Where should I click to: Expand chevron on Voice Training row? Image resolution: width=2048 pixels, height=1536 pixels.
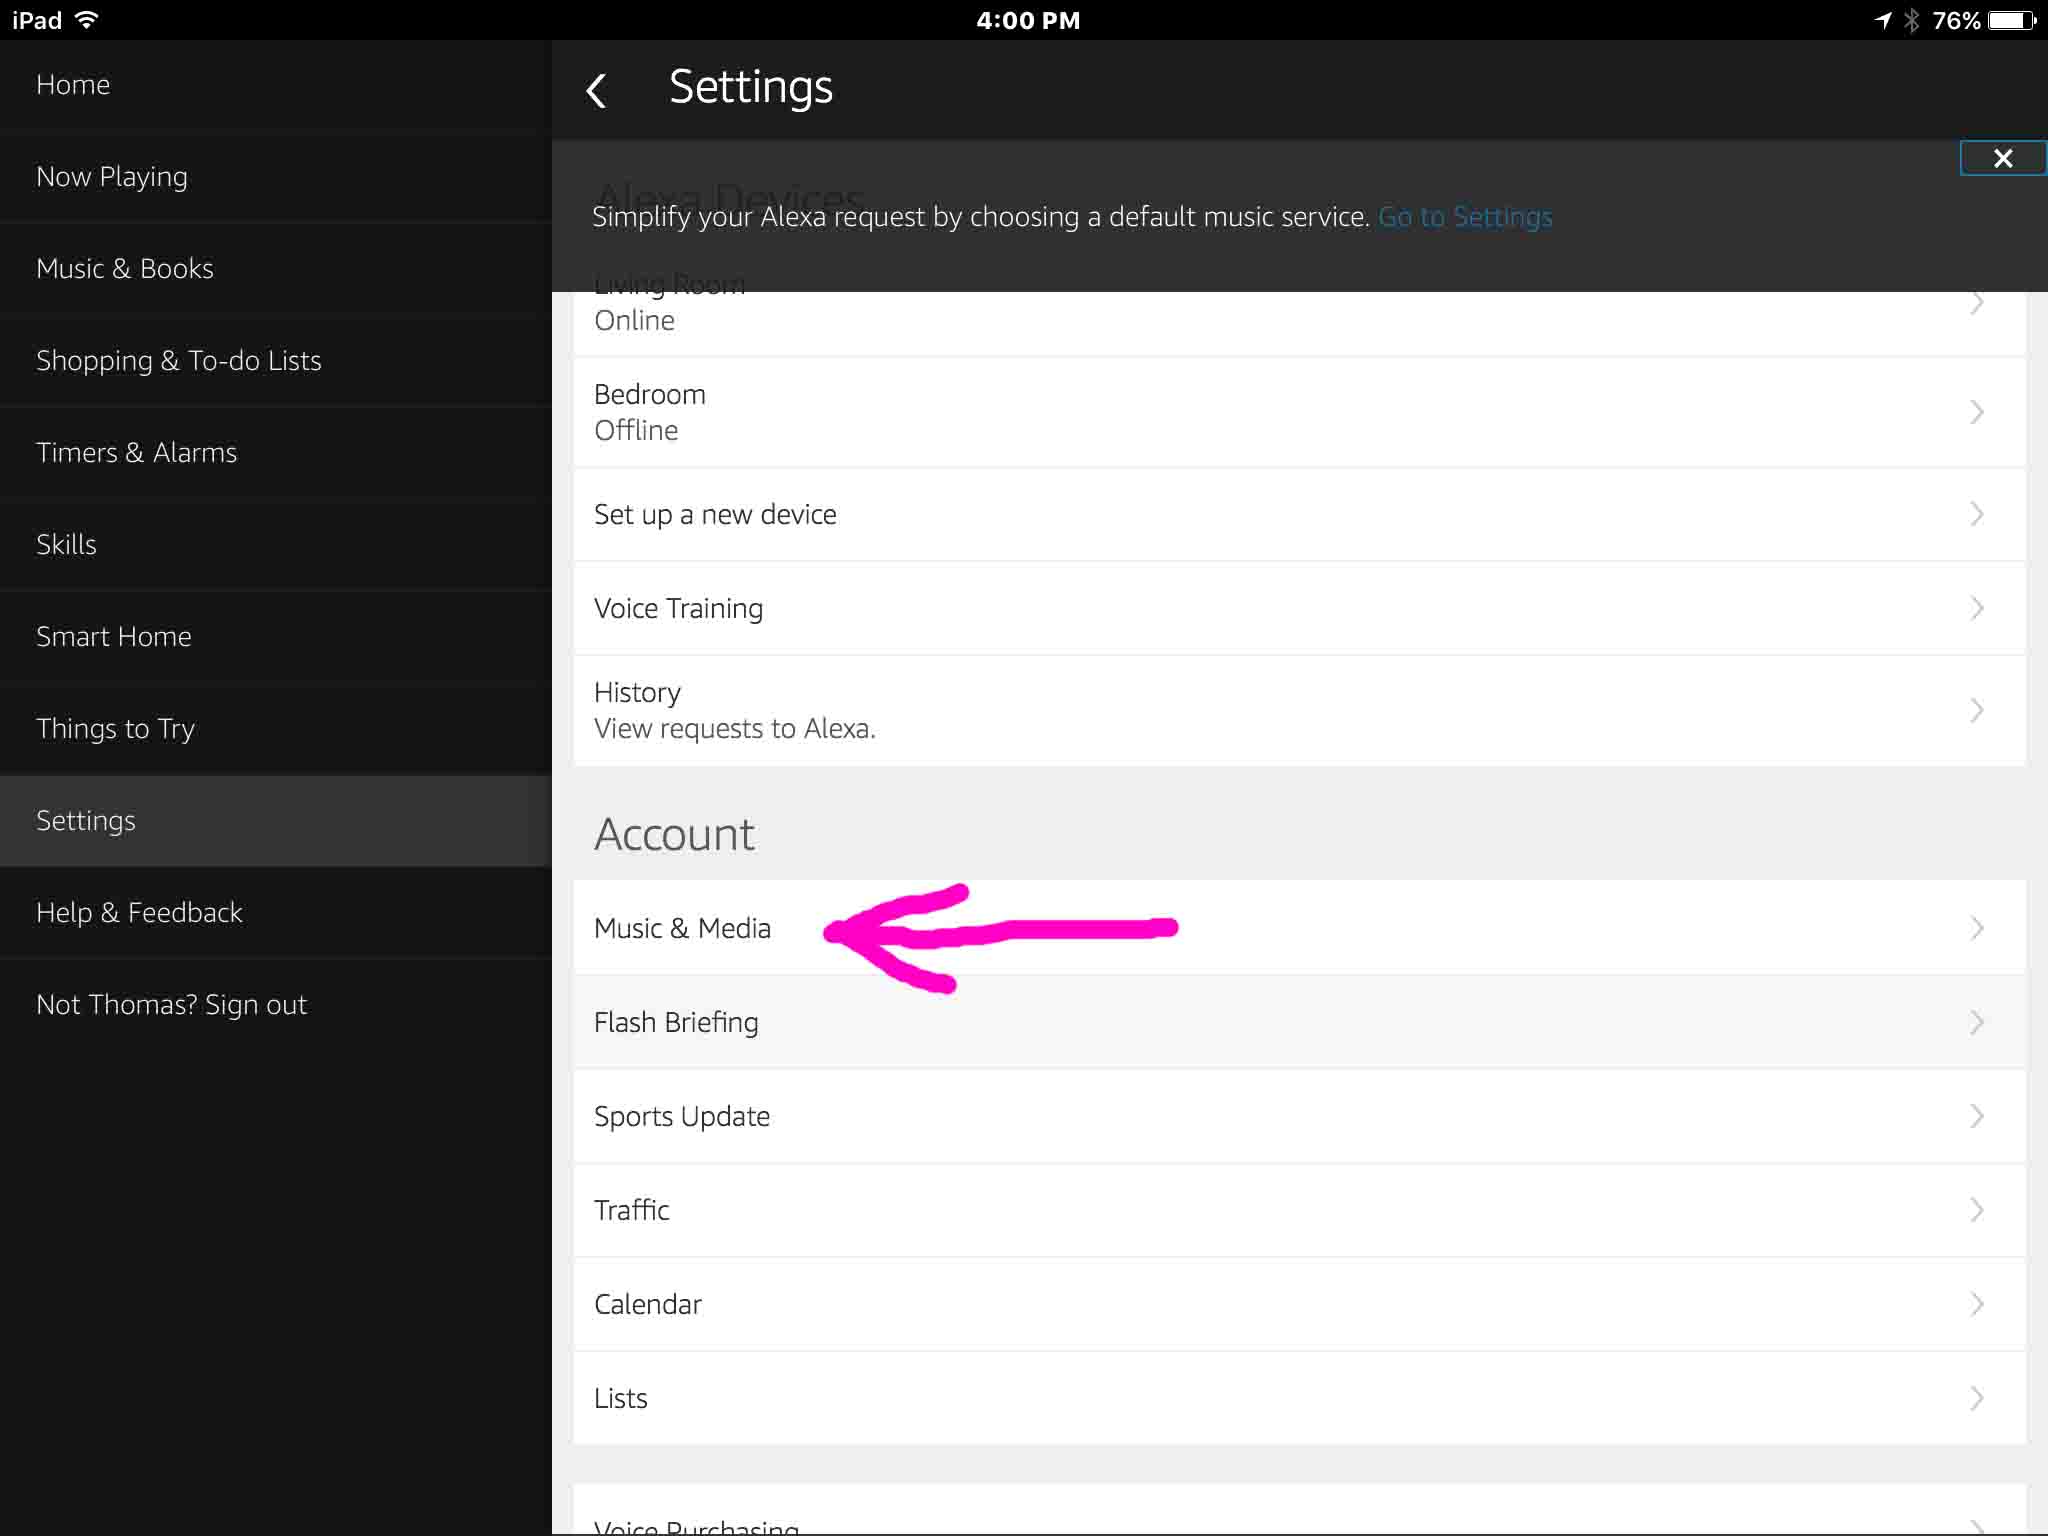click(x=1977, y=608)
